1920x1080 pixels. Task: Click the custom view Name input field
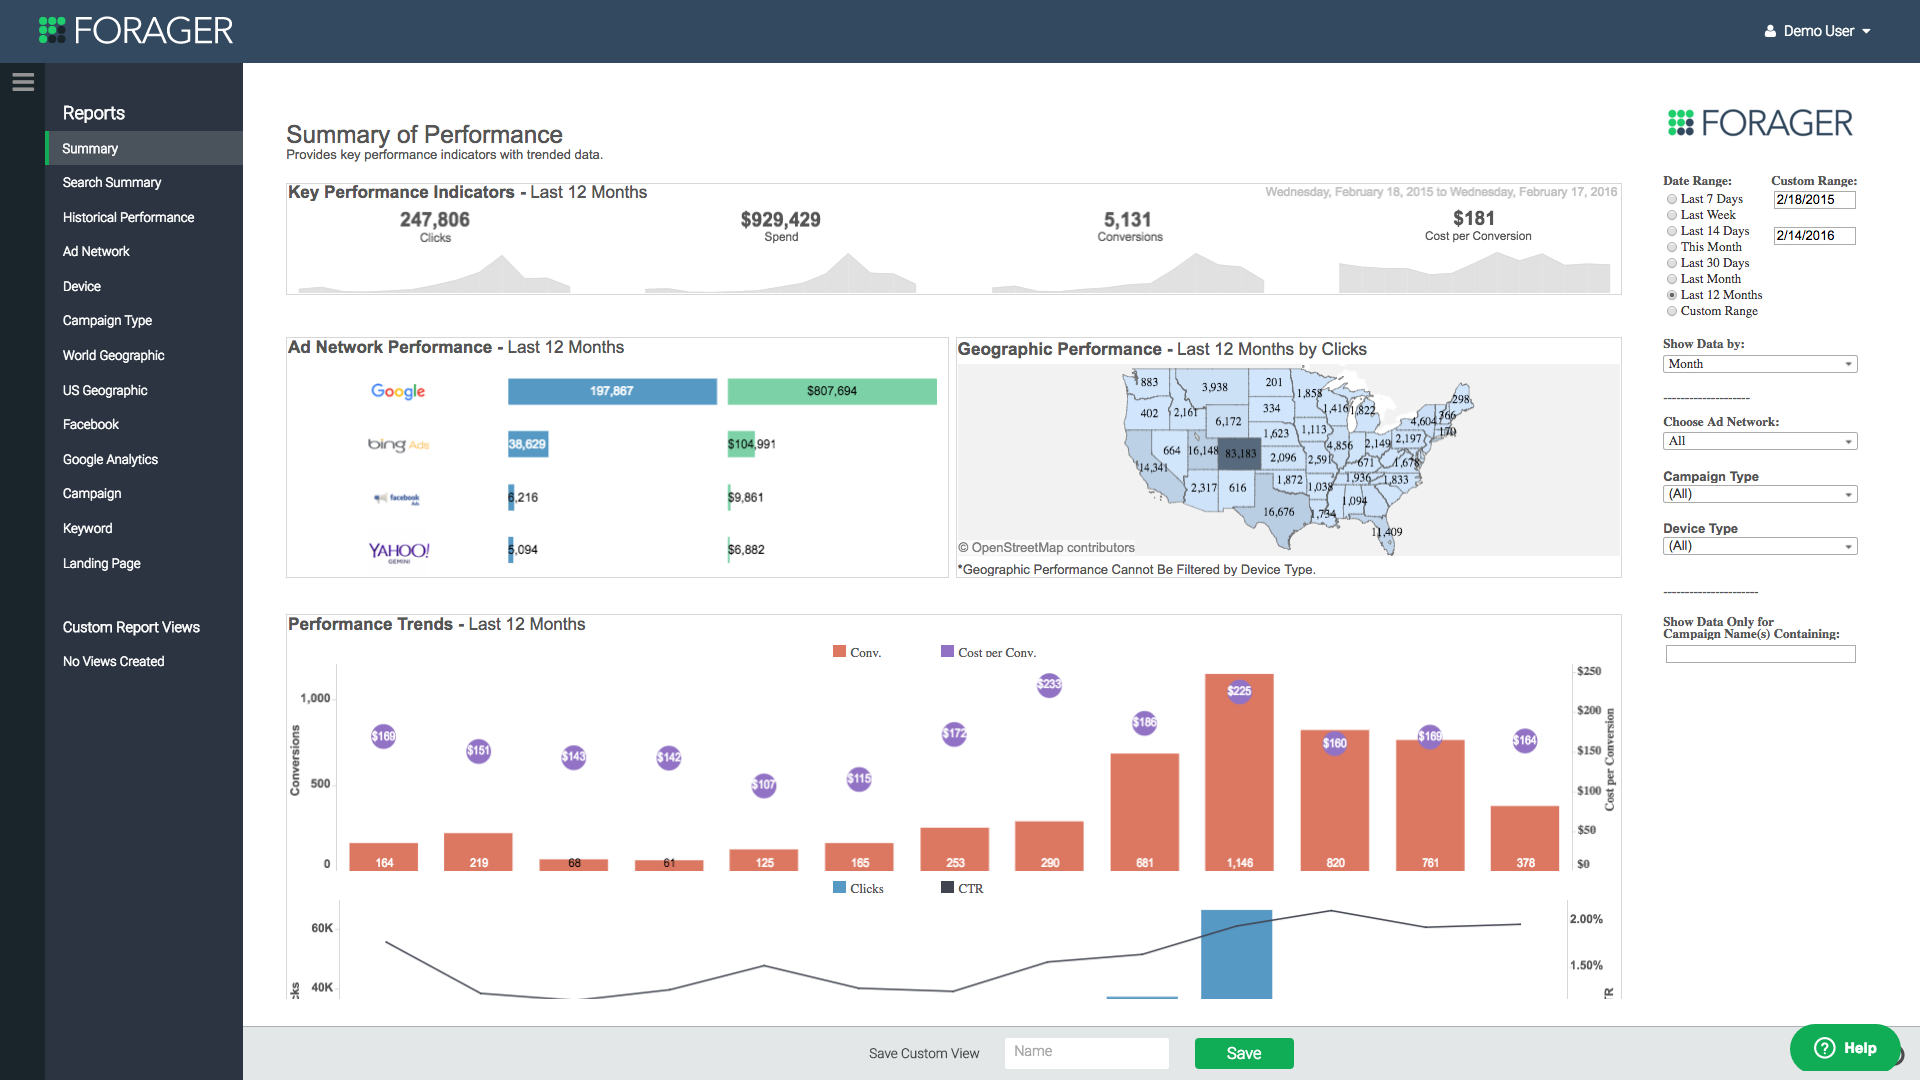1086,1052
